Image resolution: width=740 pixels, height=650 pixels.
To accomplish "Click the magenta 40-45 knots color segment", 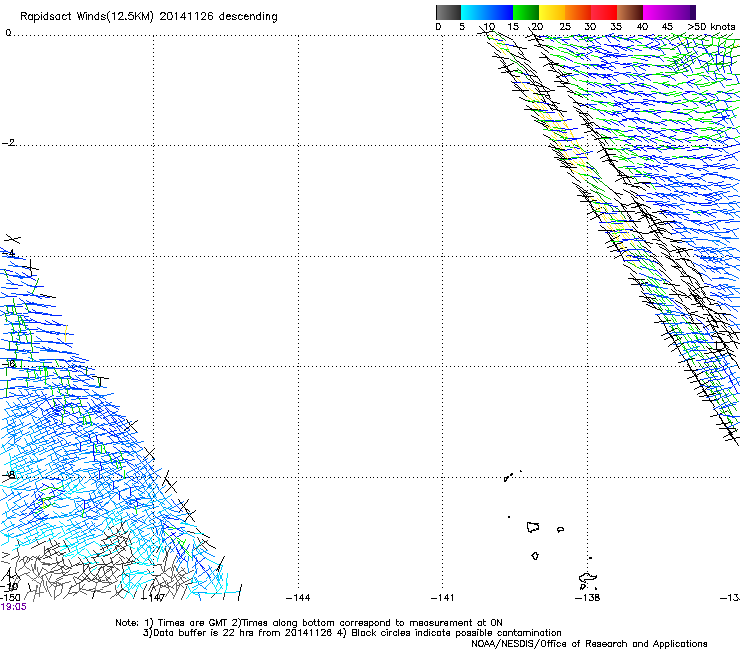I will (x=656, y=12).
